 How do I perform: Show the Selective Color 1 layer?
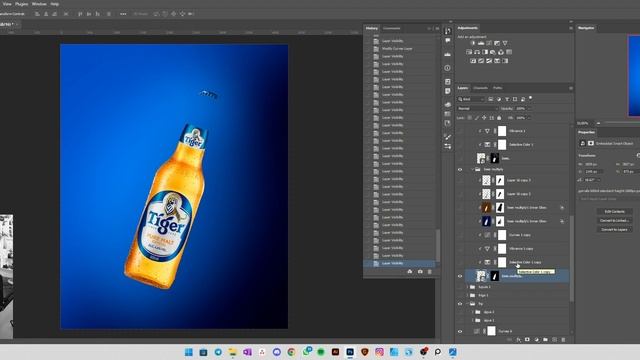click(x=460, y=144)
